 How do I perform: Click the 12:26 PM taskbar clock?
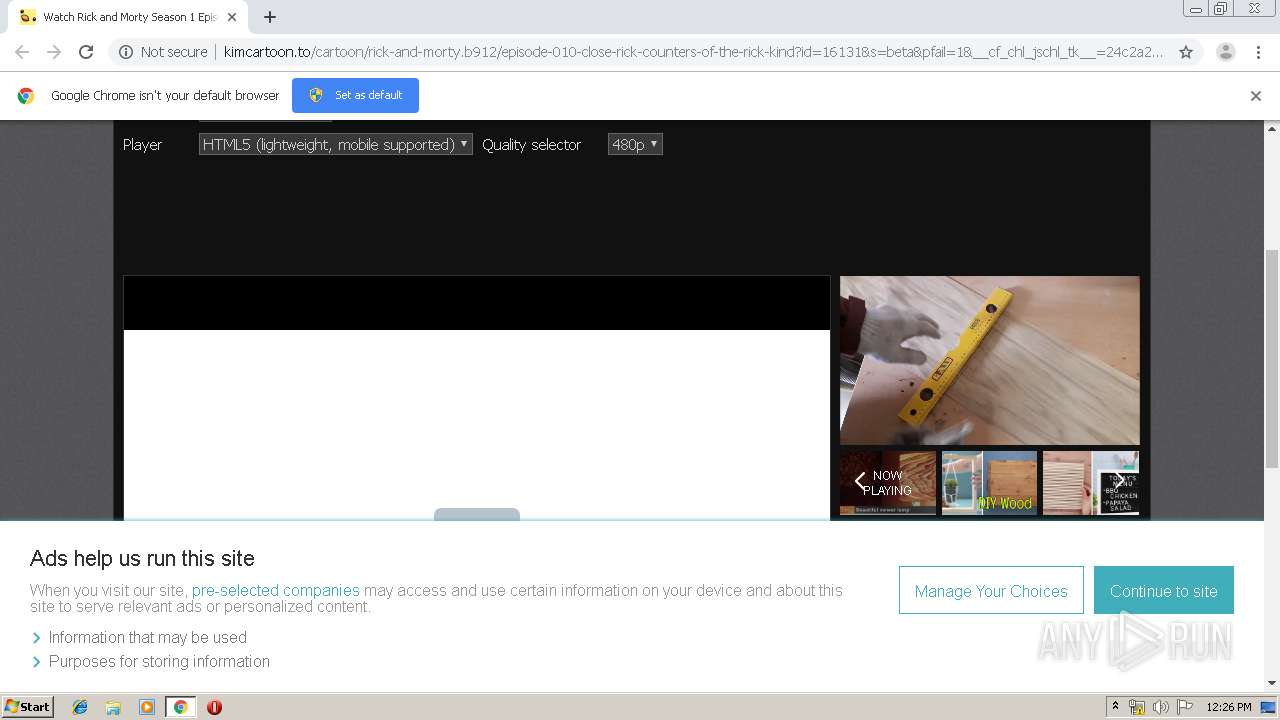[1229, 707]
